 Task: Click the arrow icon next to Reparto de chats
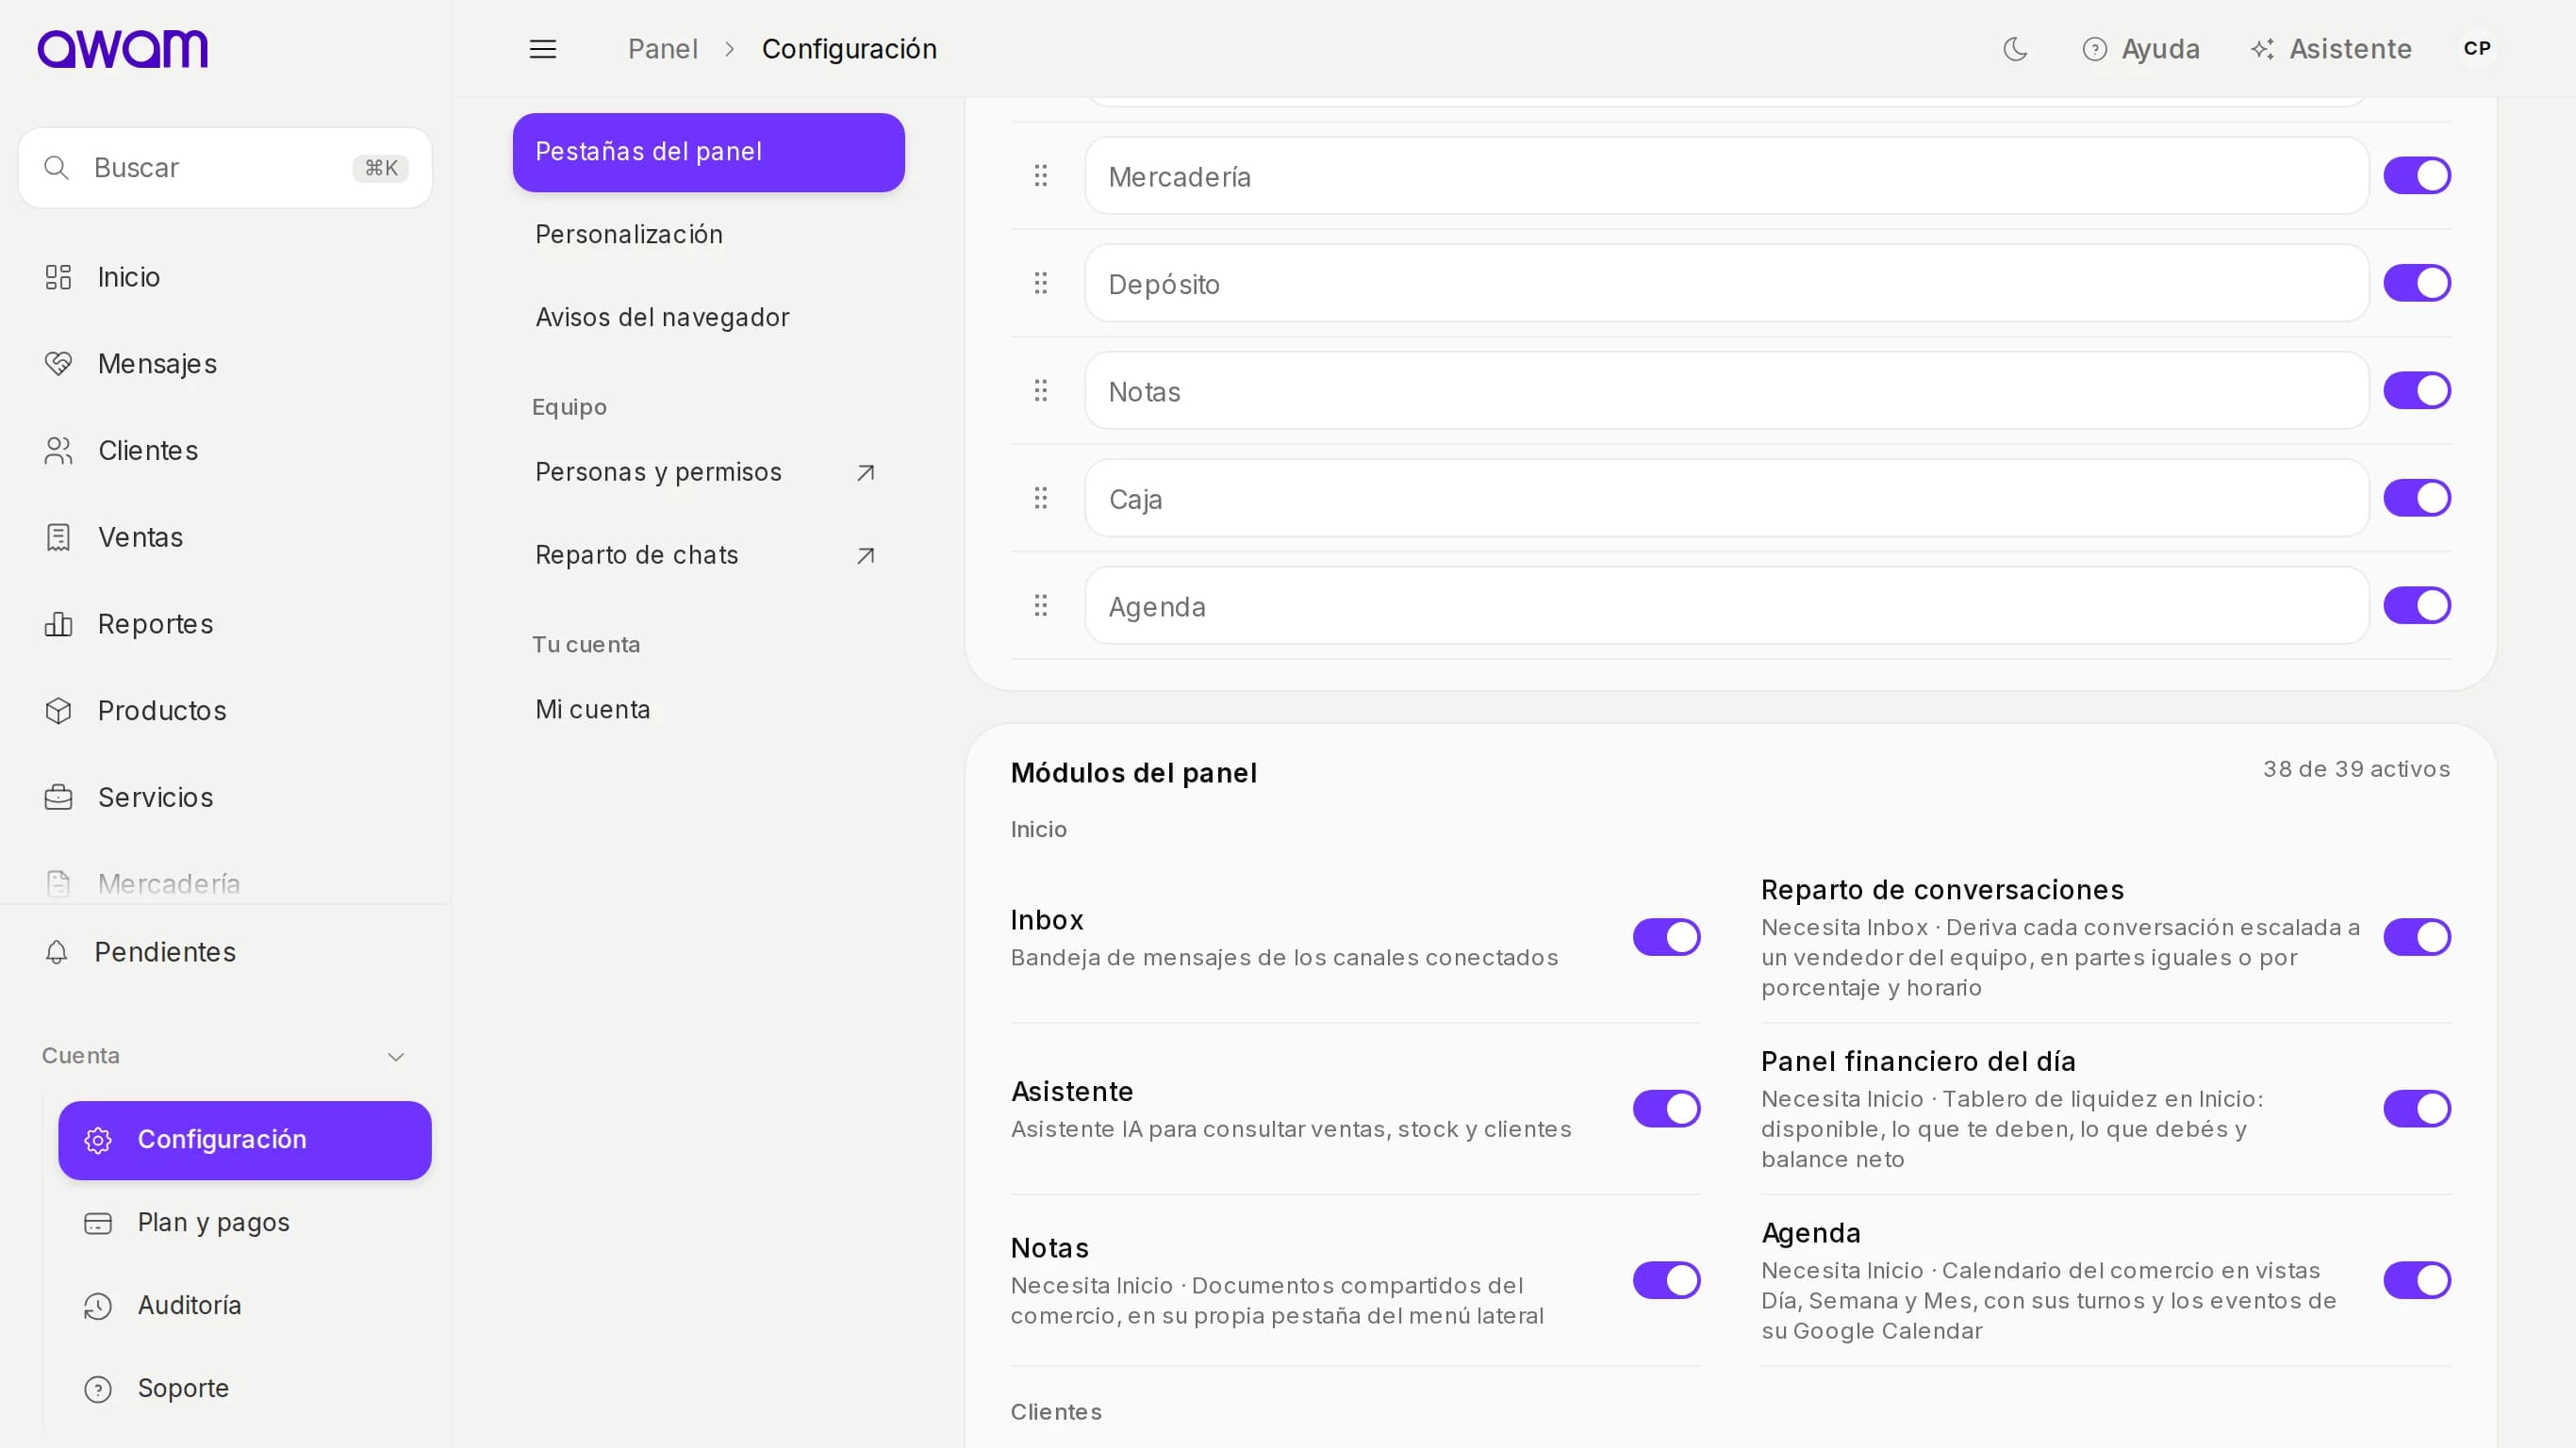[x=865, y=555]
